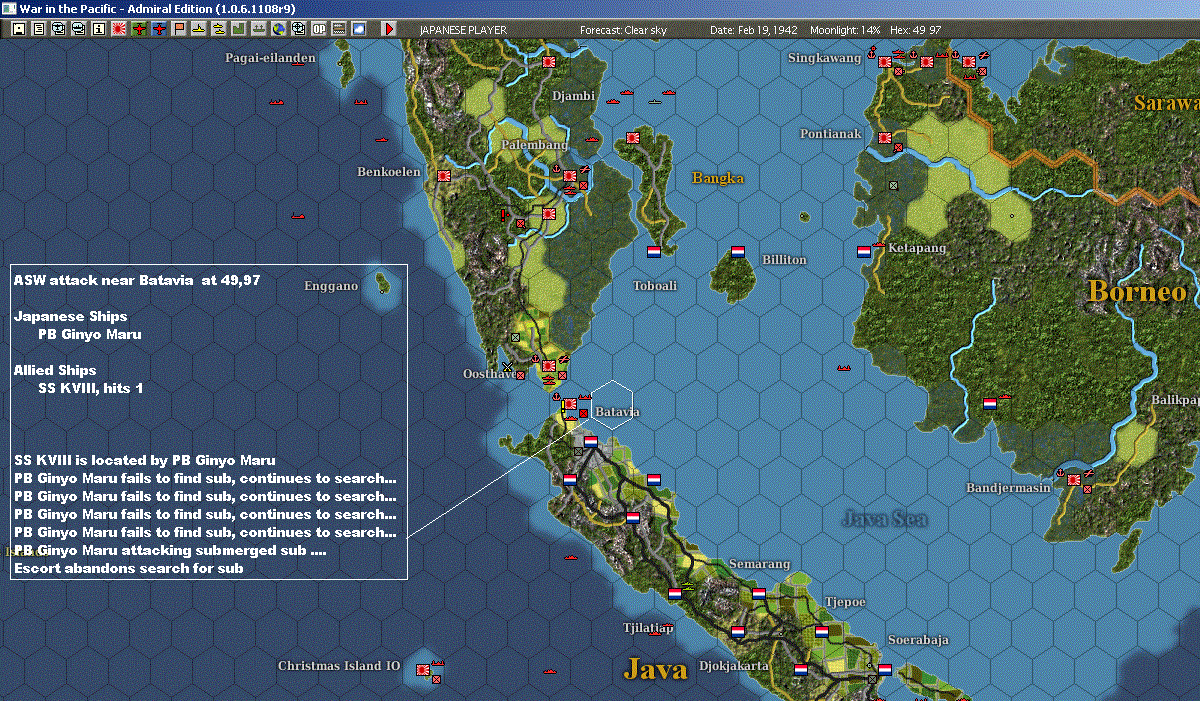Click 'SS KVIII, hits 1' line
1200x701 pixels.
pyautogui.click(x=90, y=388)
